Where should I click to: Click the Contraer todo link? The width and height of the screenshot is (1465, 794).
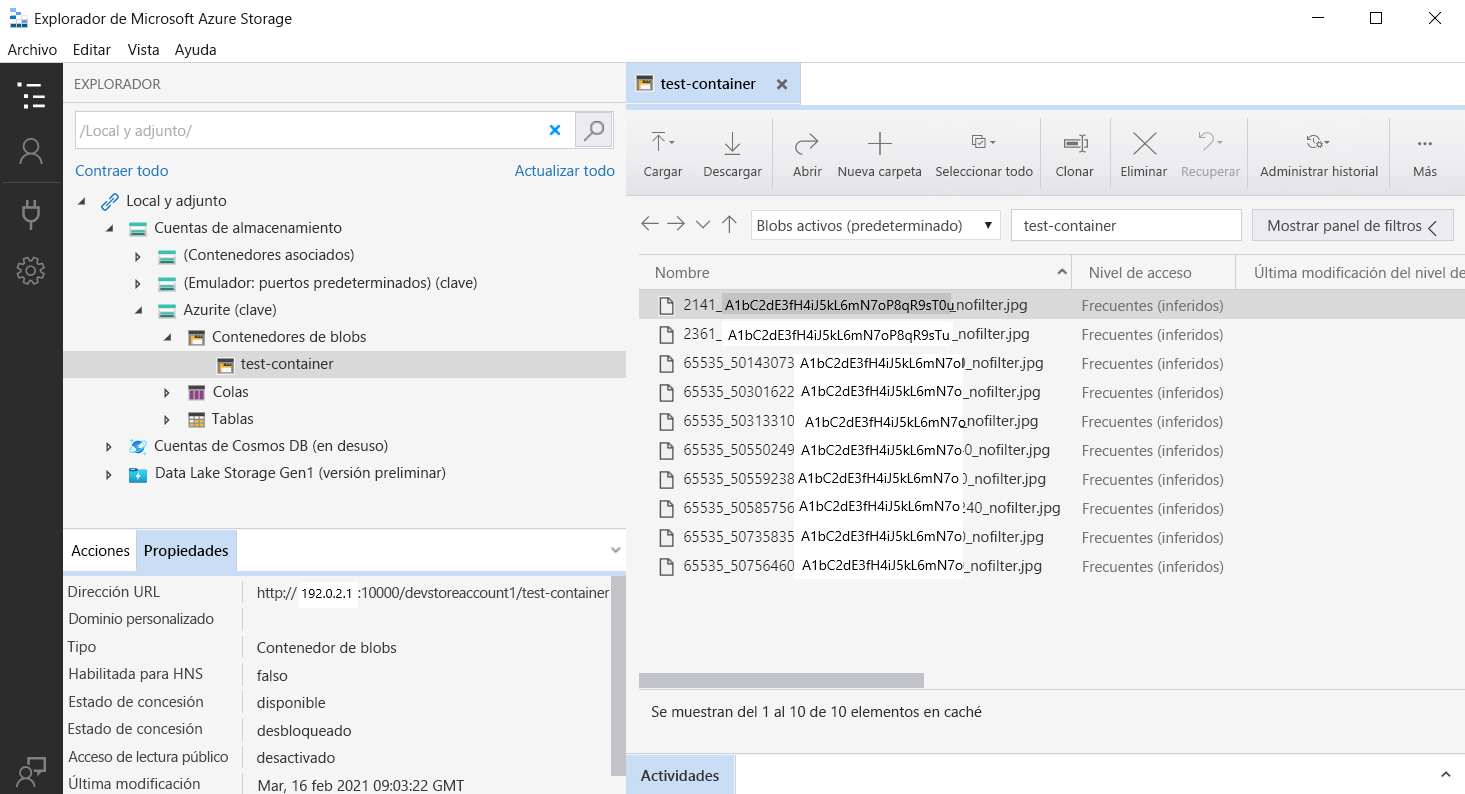tap(121, 171)
